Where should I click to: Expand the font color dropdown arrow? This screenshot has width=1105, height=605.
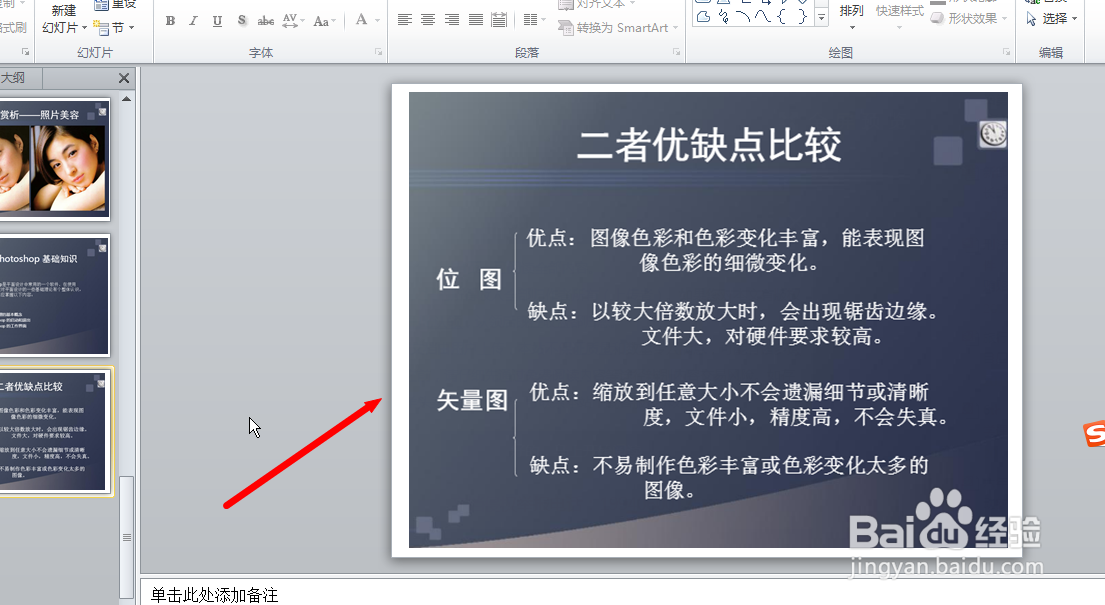pyautogui.click(x=378, y=21)
